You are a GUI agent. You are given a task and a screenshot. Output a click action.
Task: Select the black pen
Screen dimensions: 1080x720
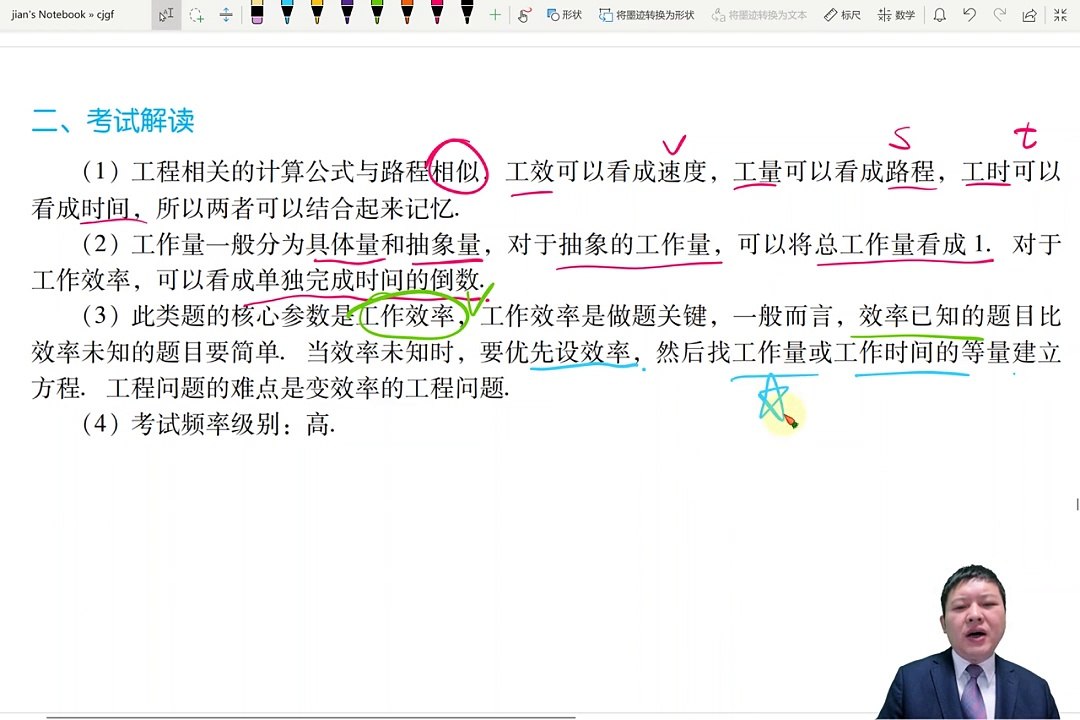(x=467, y=13)
